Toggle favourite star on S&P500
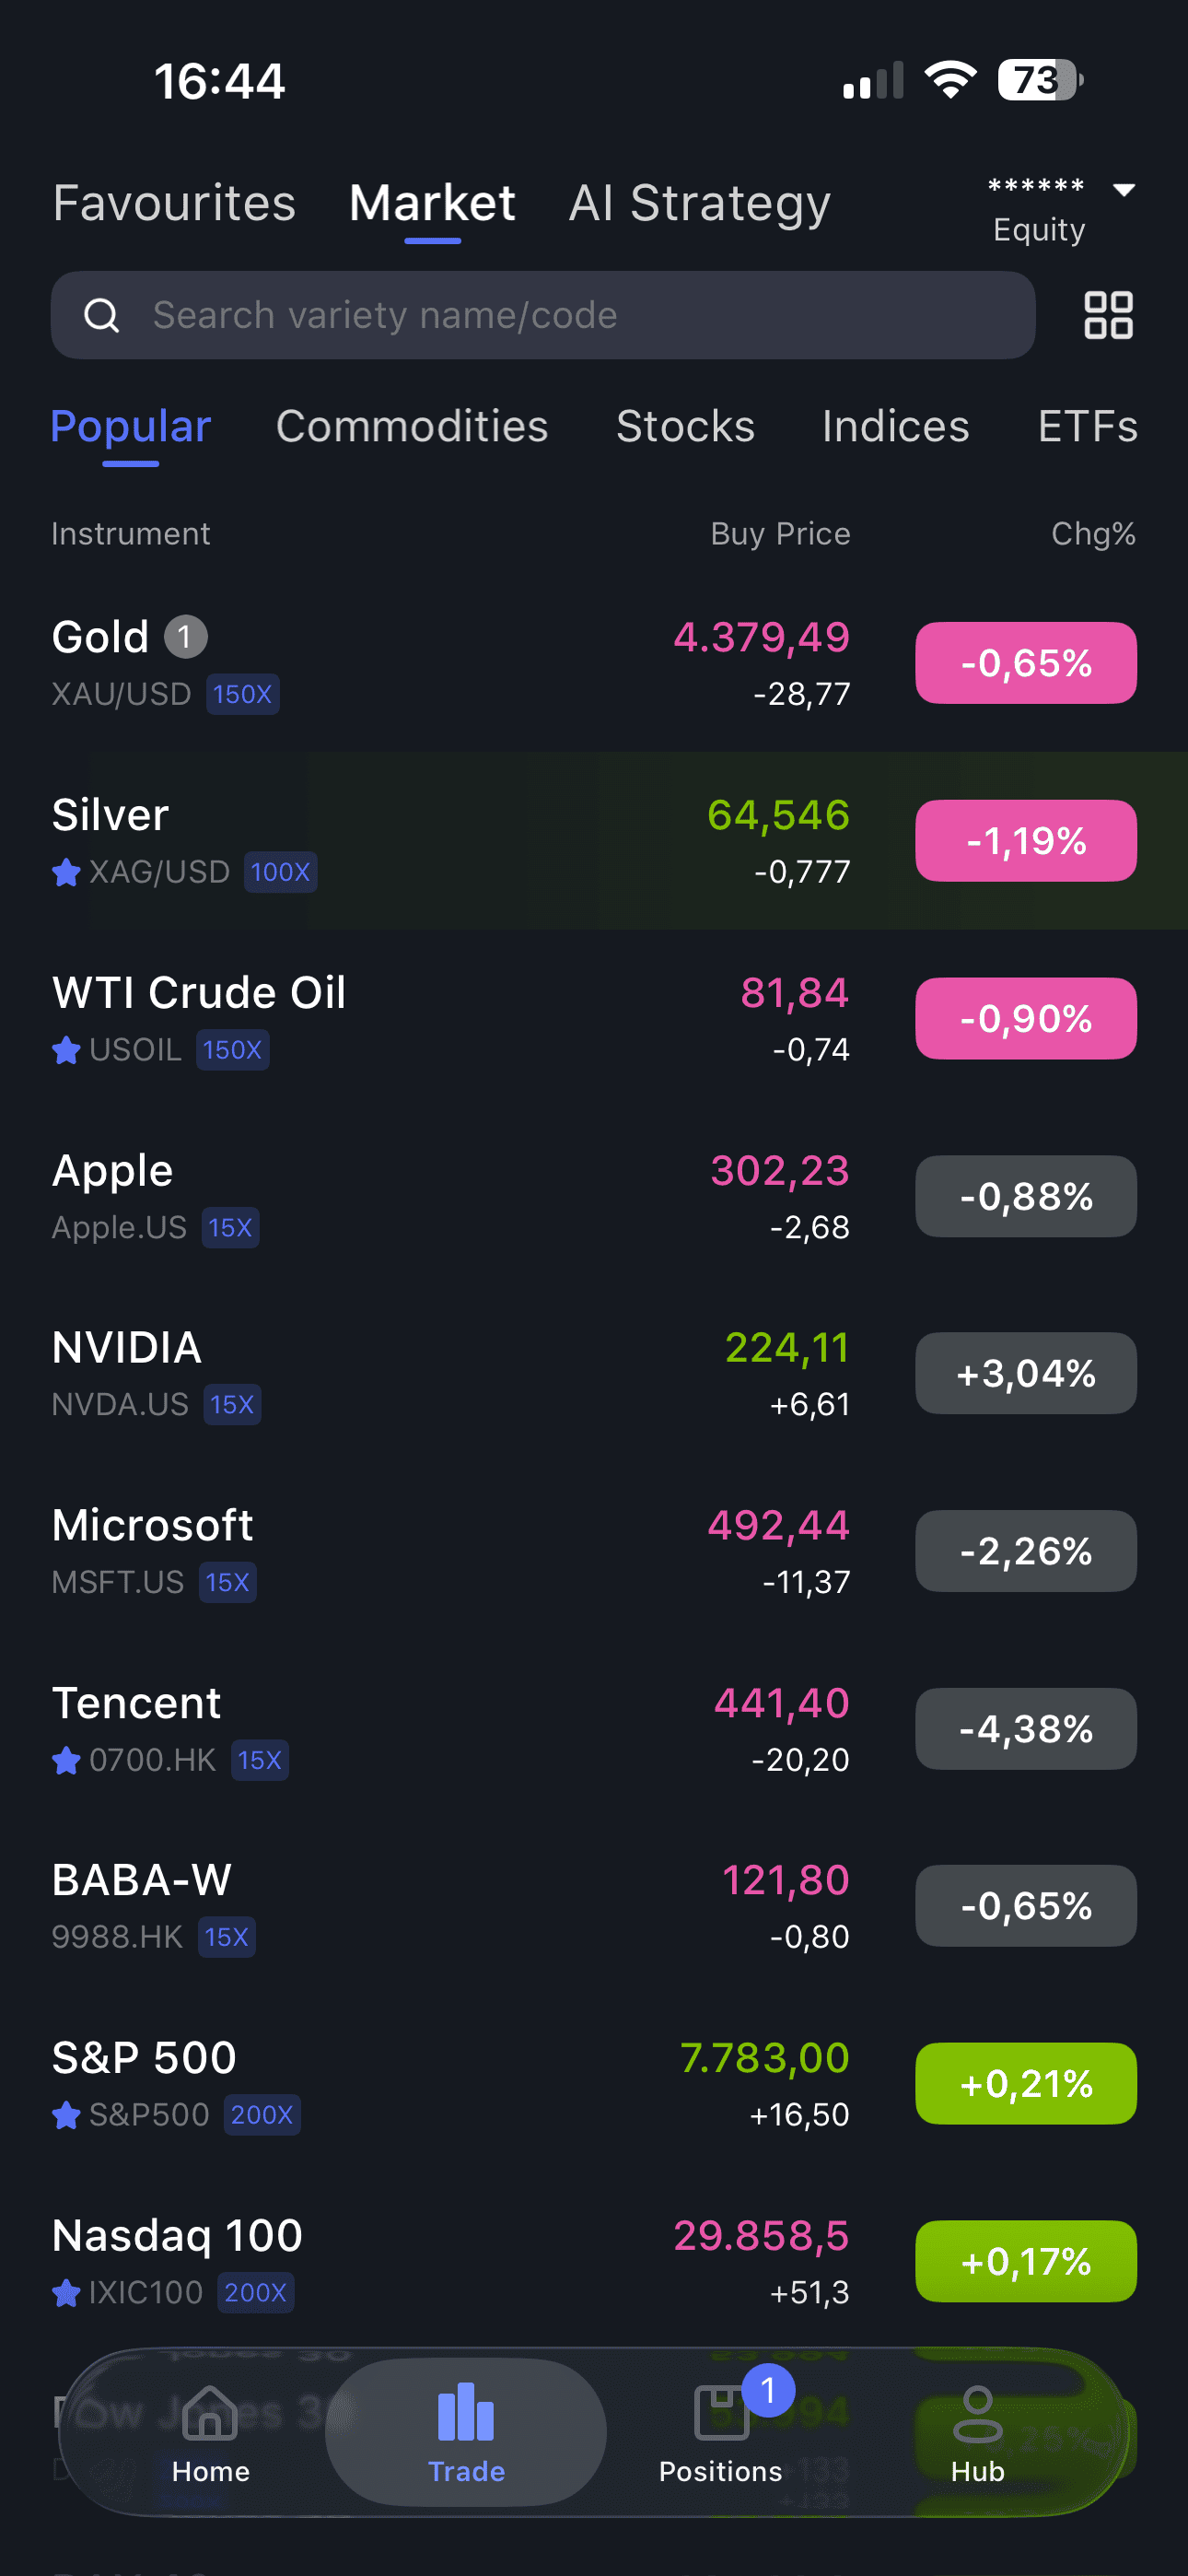This screenshot has height=2576, width=1188. coord(66,2115)
